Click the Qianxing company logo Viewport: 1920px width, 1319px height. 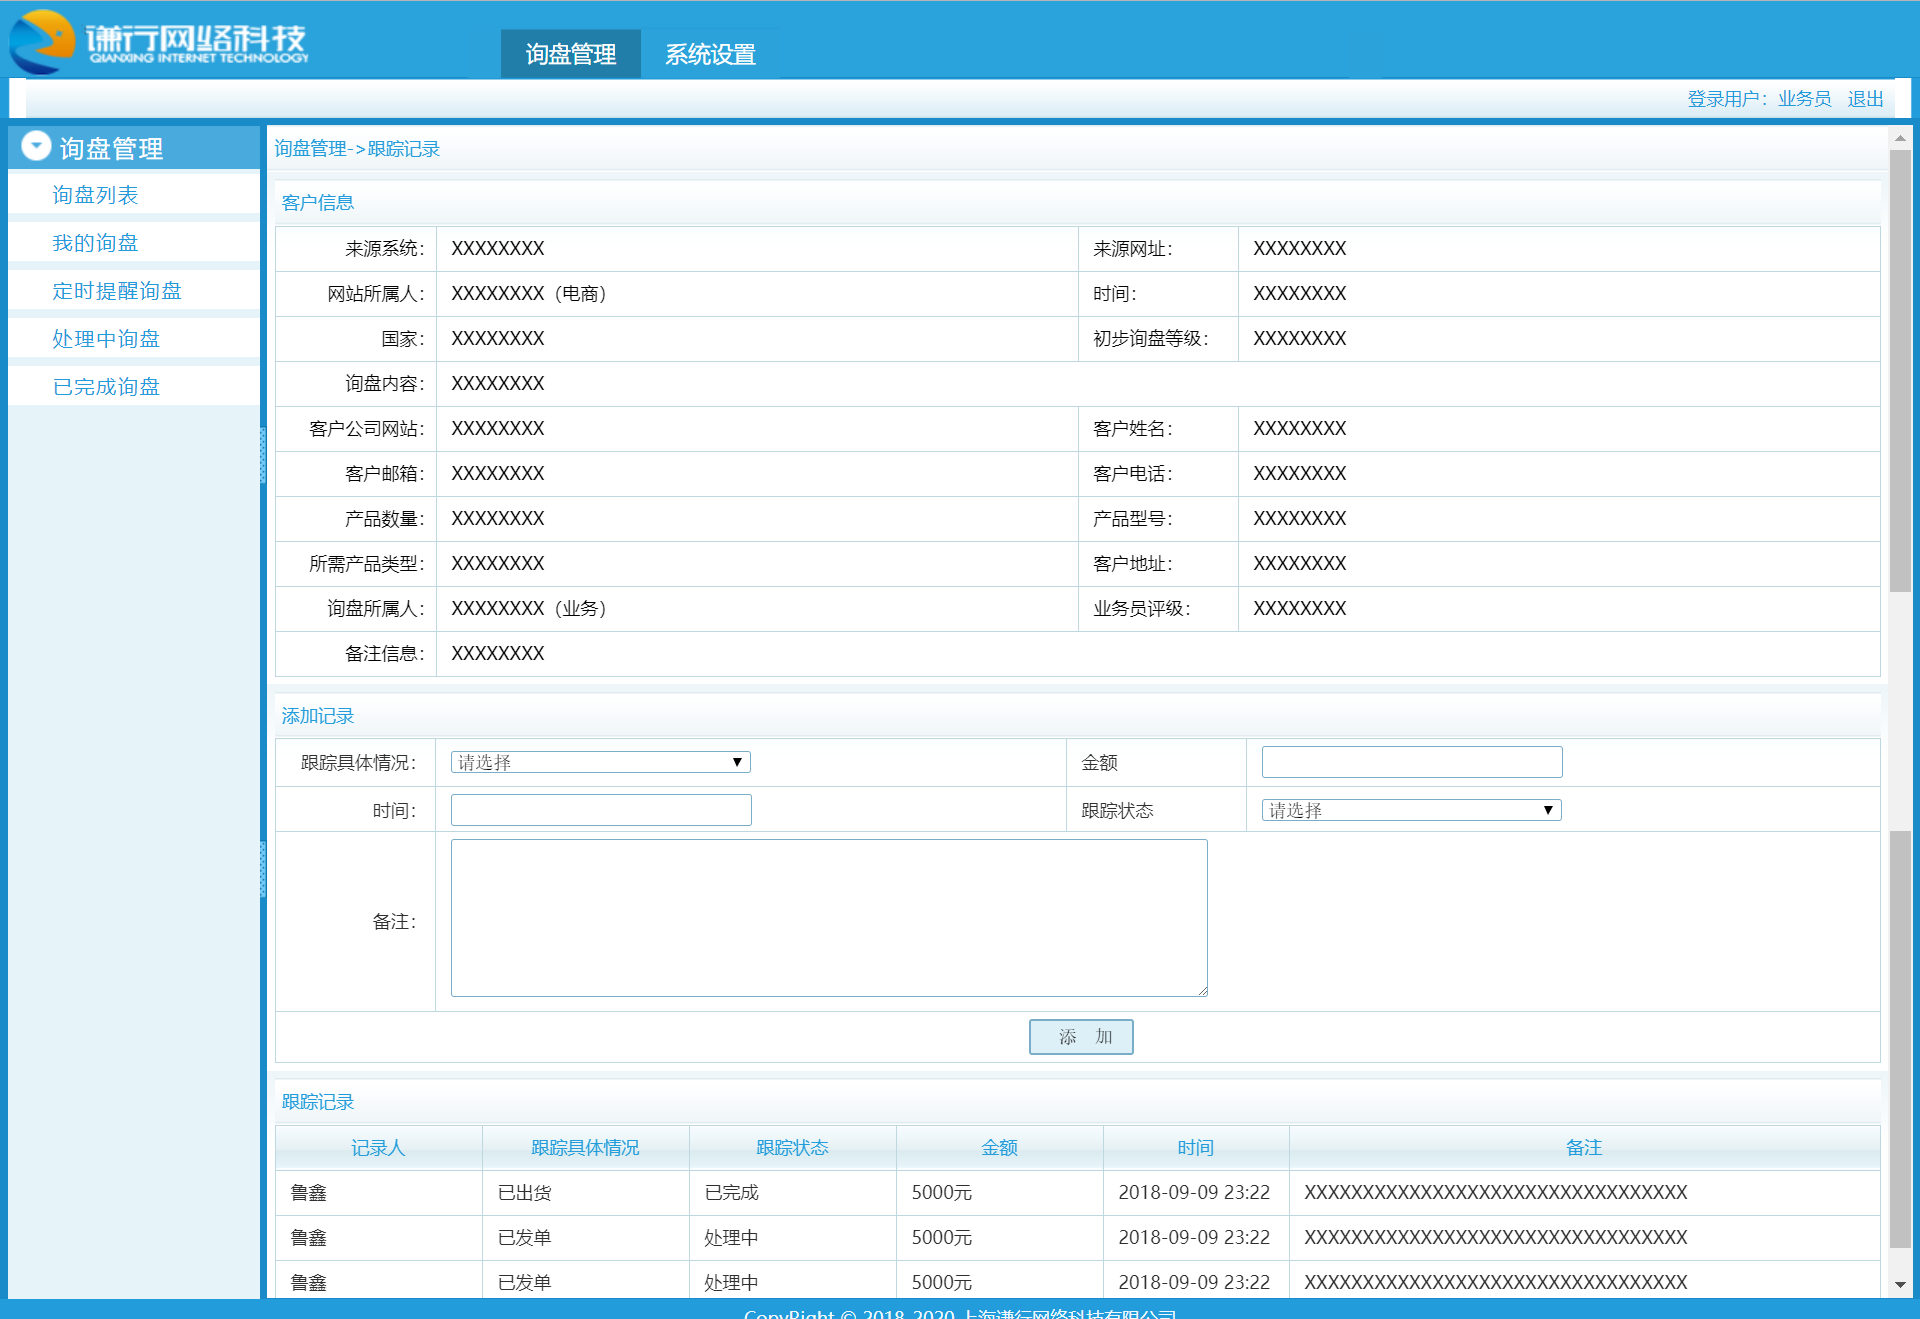tap(158, 41)
